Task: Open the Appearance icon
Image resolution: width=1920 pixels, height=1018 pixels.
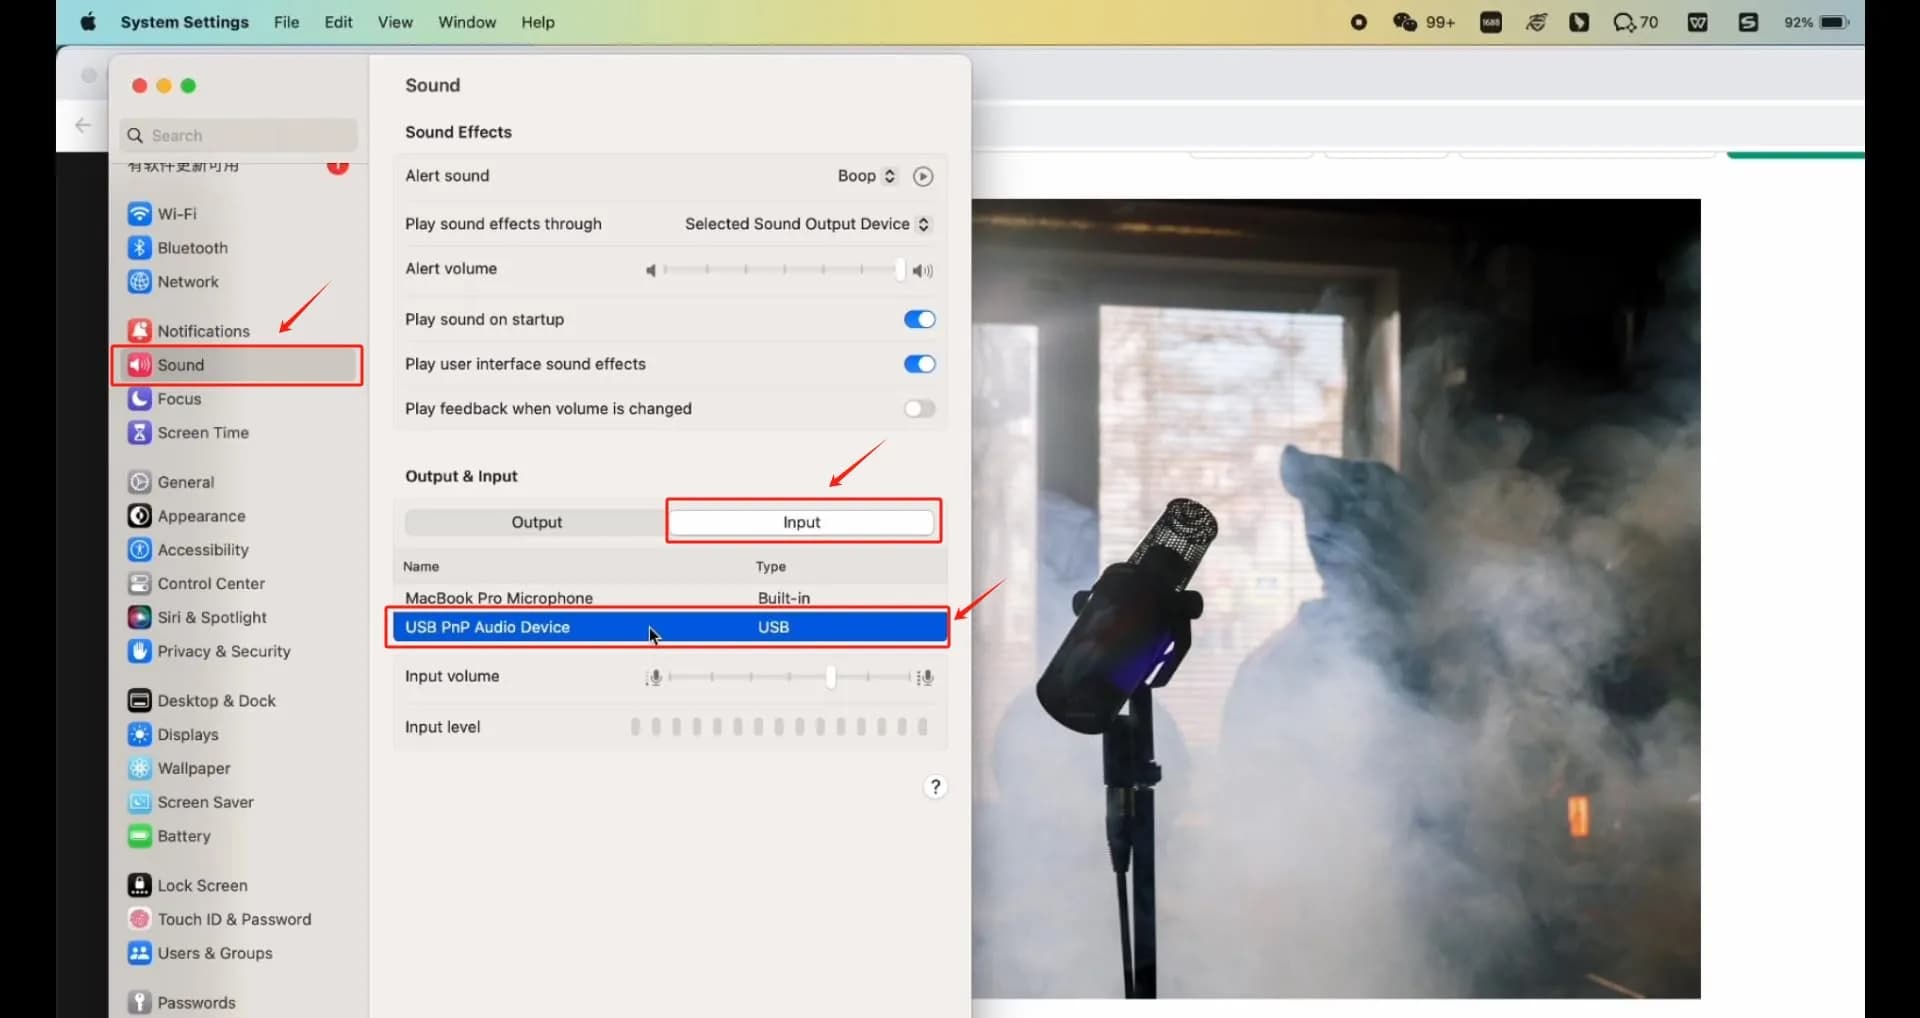Action: point(140,516)
